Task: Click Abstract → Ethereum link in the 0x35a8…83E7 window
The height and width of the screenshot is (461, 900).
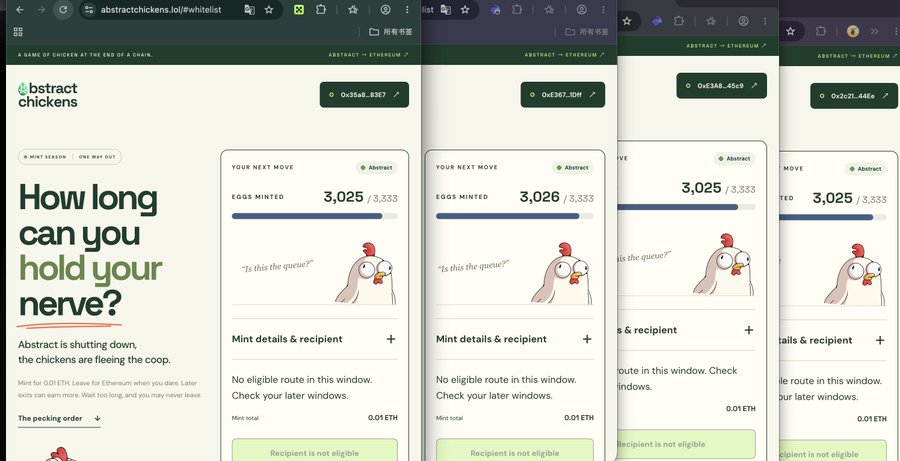Action: click(368, 55)
